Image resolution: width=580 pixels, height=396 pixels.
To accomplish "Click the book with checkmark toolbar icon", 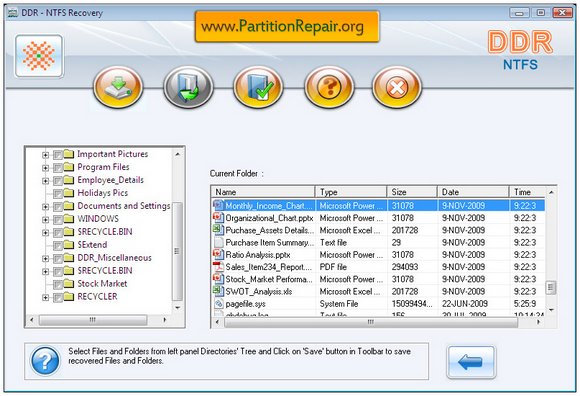I will point(258,87).
